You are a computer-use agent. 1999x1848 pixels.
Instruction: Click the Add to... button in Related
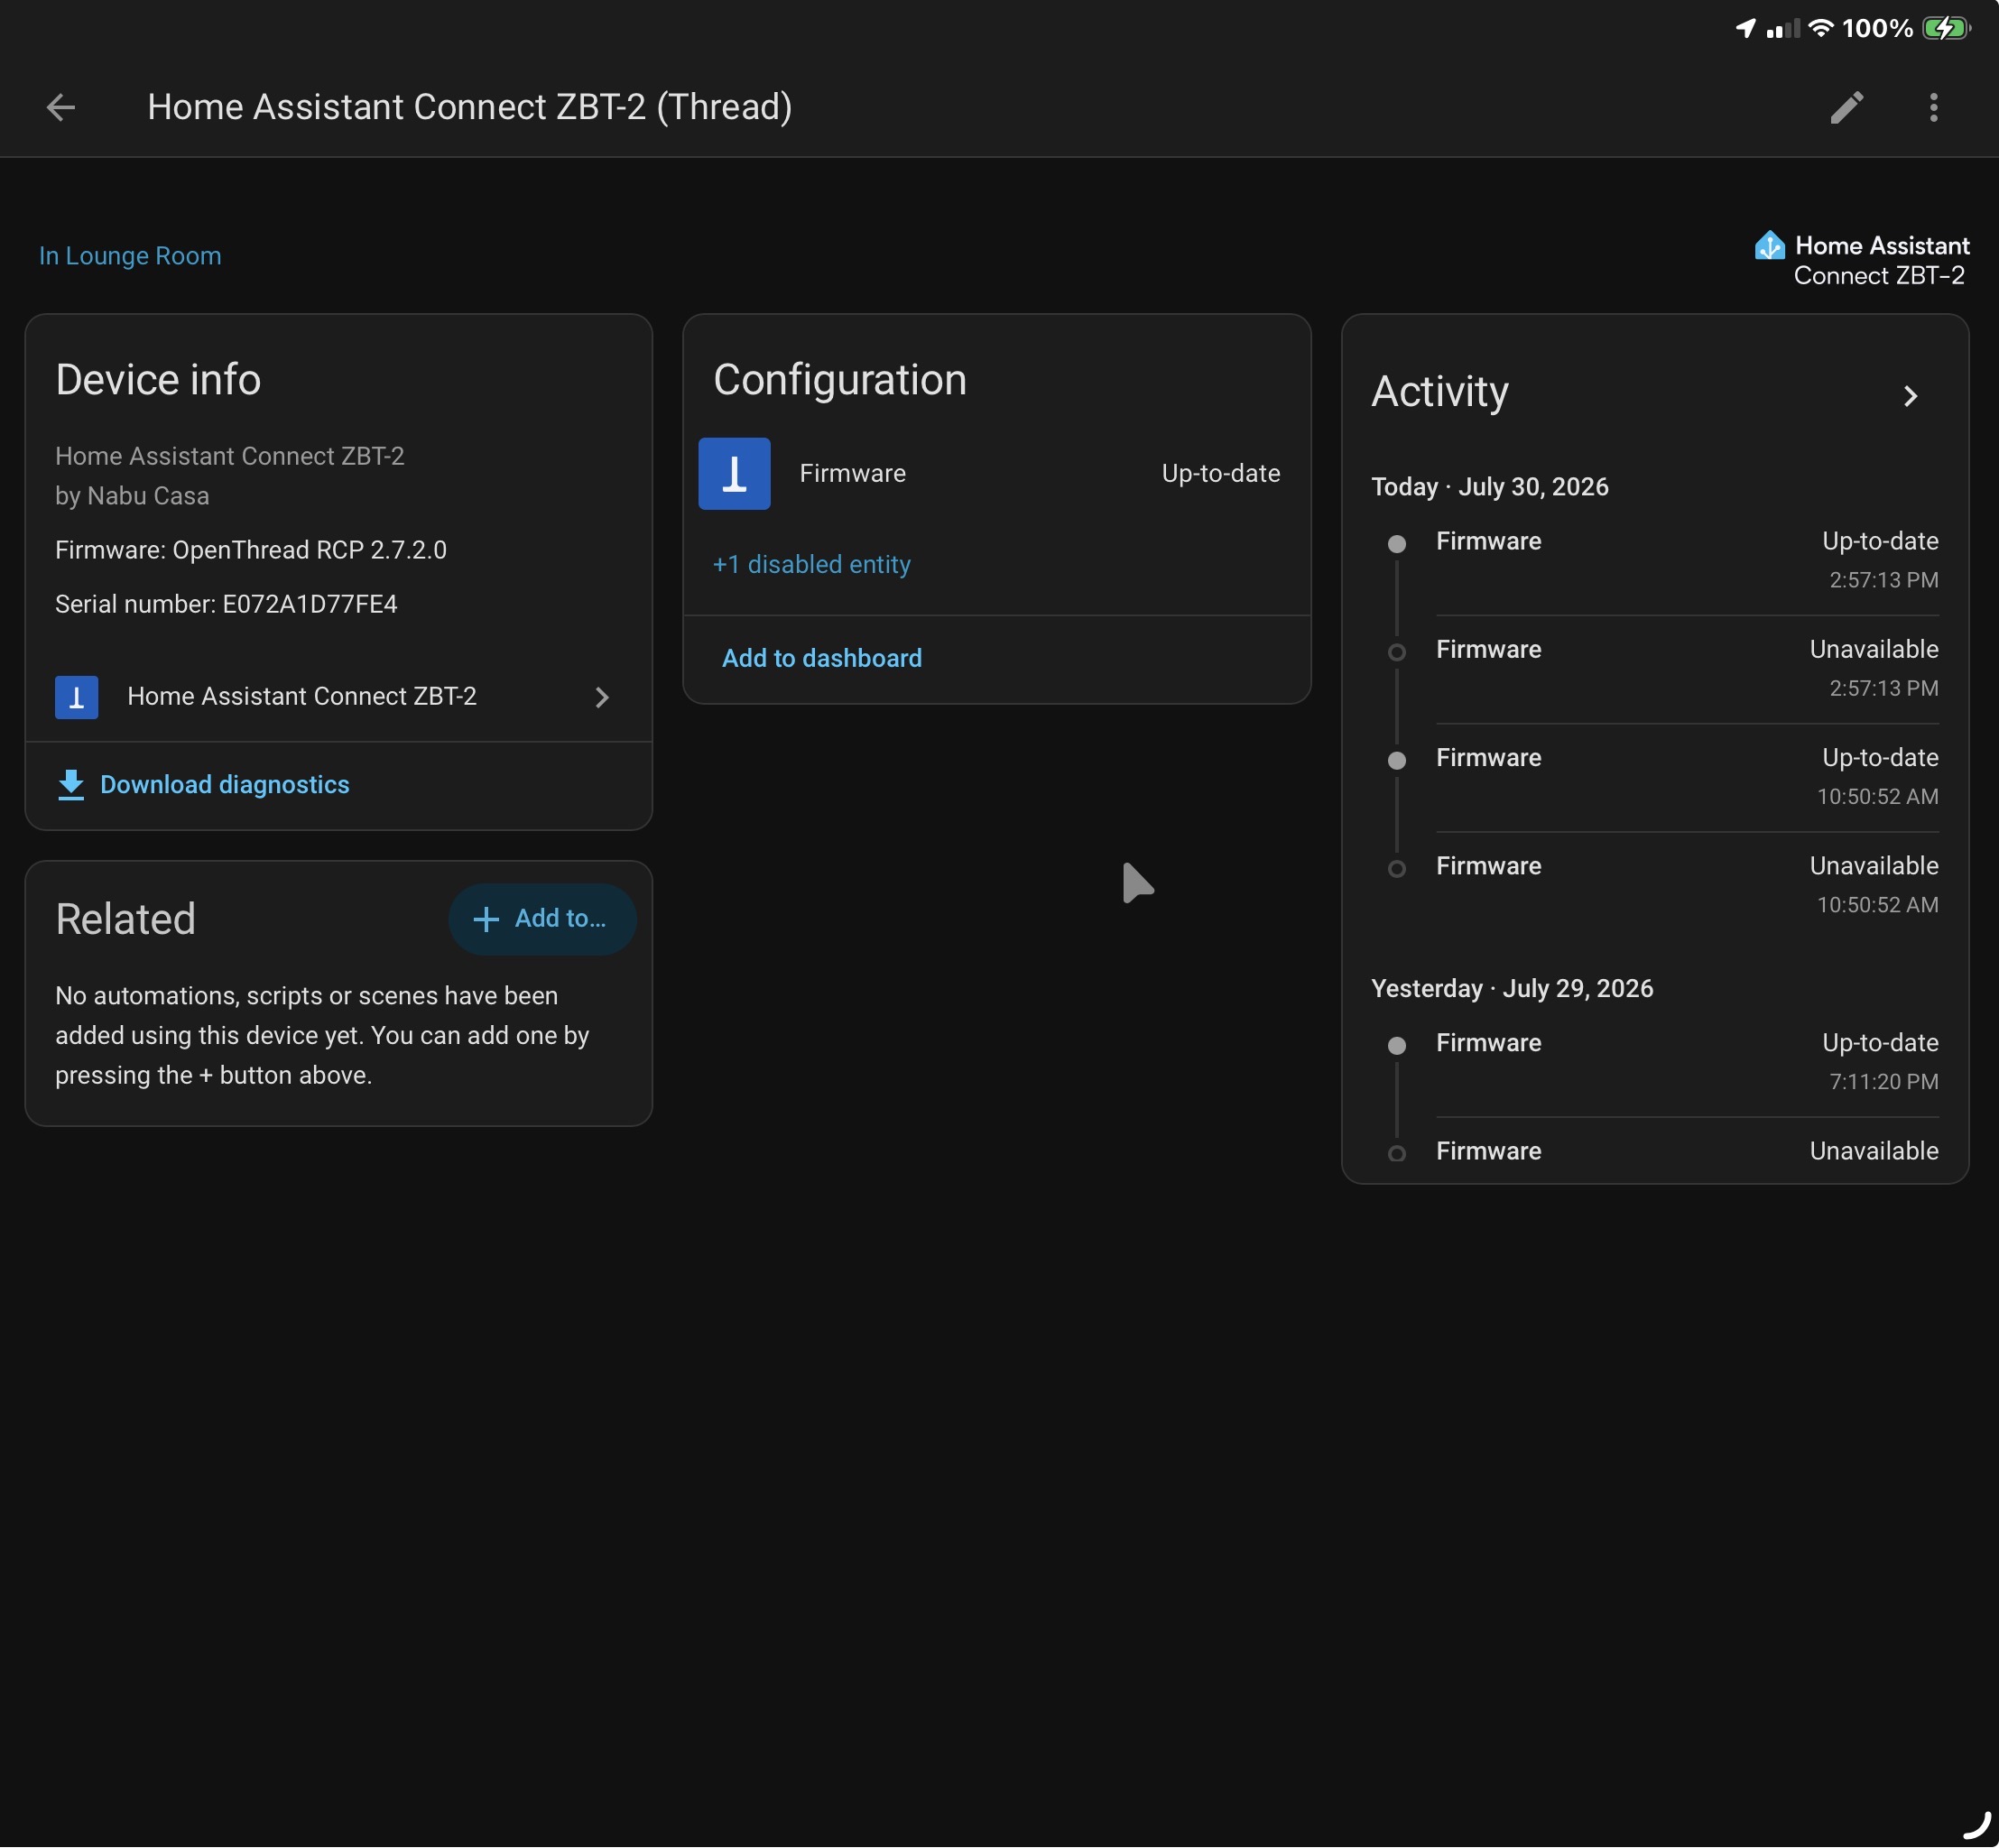(542, 919)
